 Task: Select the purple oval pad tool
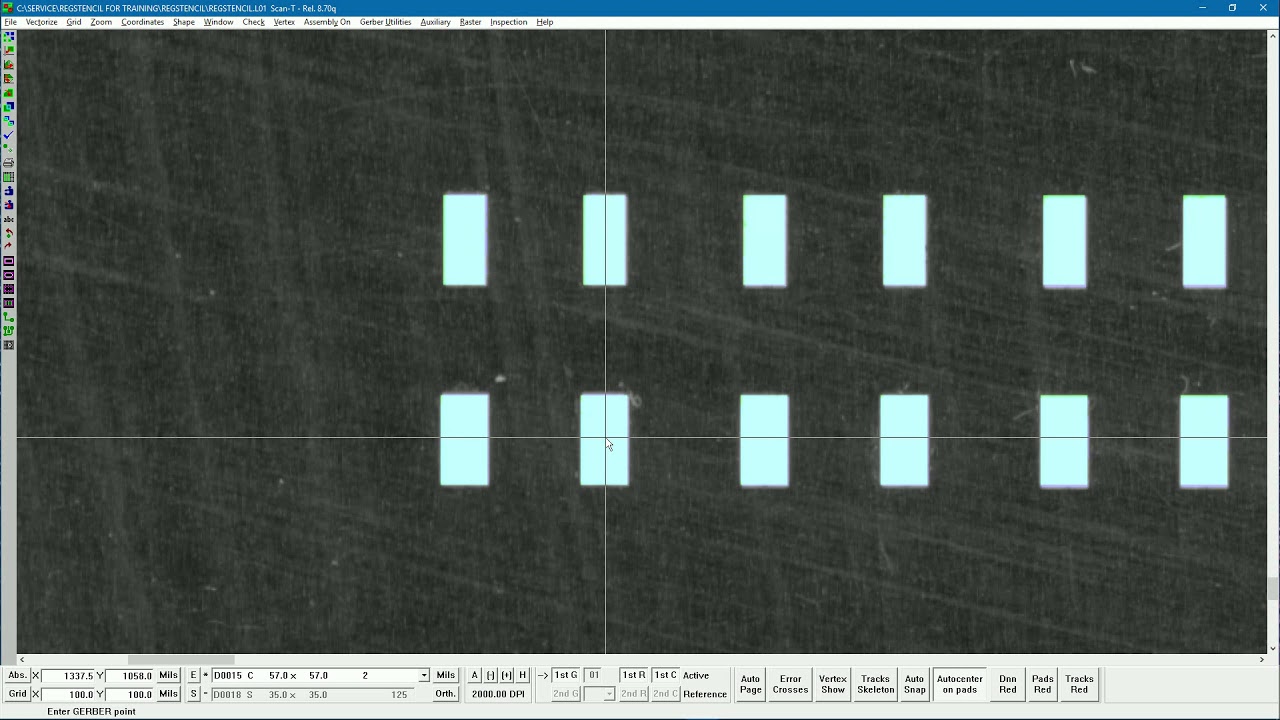pos(9,275)
